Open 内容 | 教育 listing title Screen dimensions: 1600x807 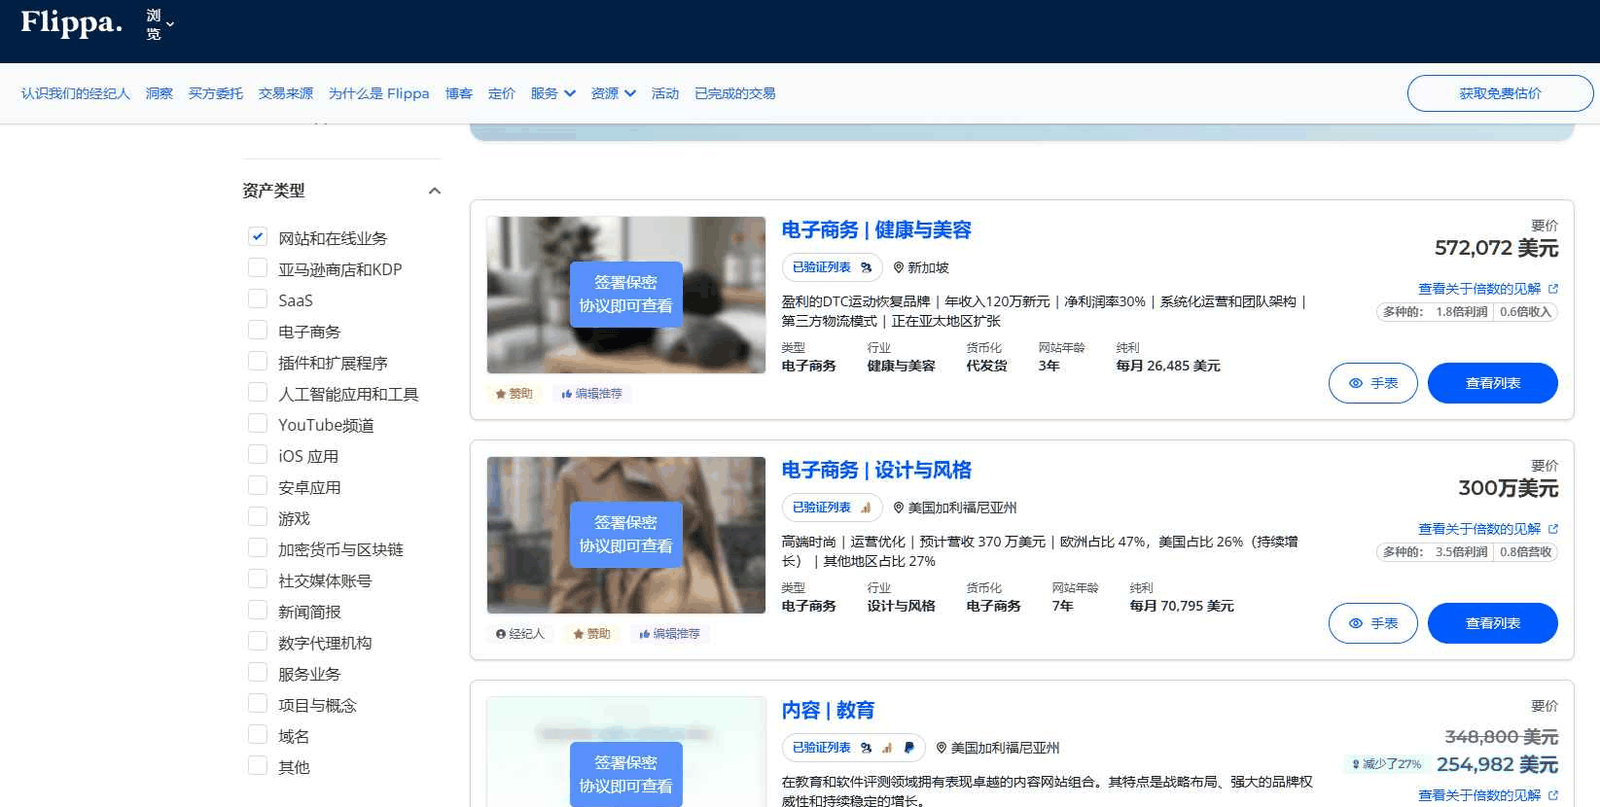828,710
